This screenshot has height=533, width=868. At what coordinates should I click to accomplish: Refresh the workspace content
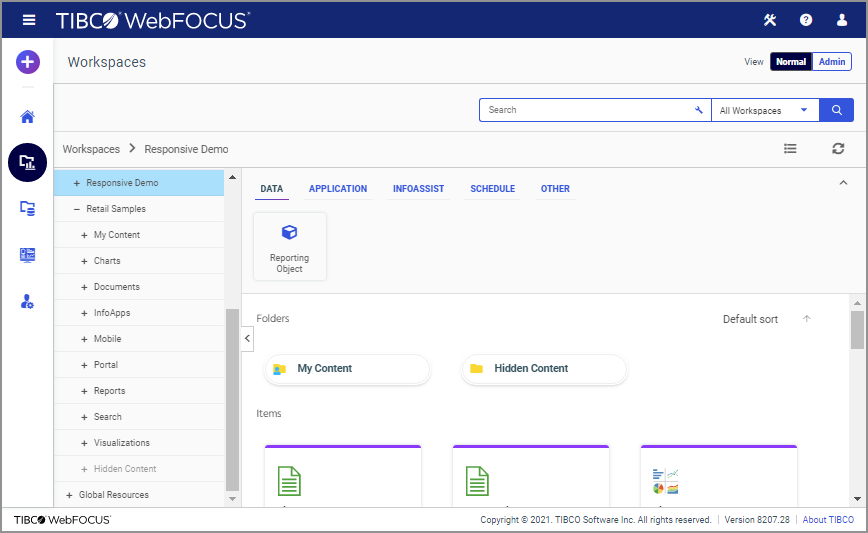click(x=838, y=148)
